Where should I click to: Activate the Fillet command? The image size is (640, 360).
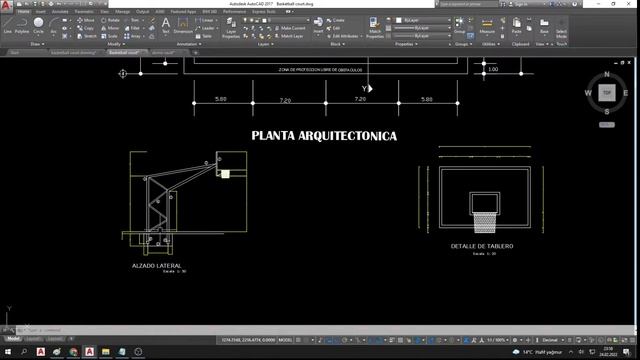click(132, 28)
